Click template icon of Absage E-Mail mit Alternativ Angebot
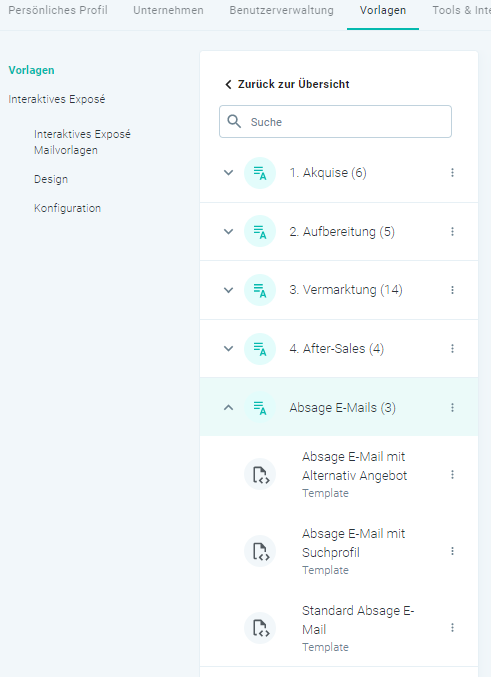Image resolution: width=491 pixels, height=677 pixels. pyautogui.click(x=260, y=475)
